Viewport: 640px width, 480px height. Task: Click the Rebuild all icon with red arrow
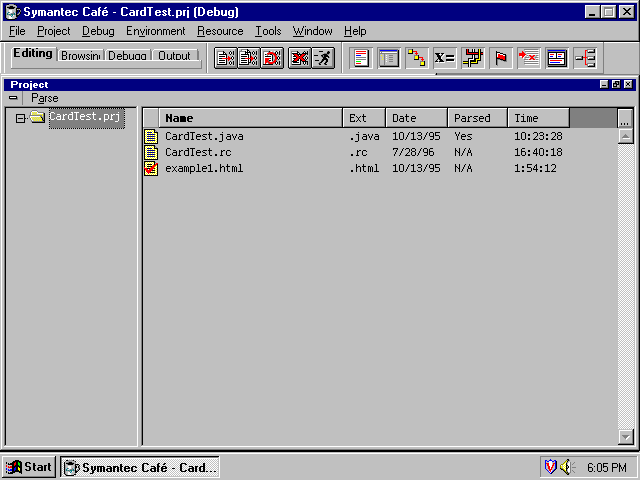272,58
